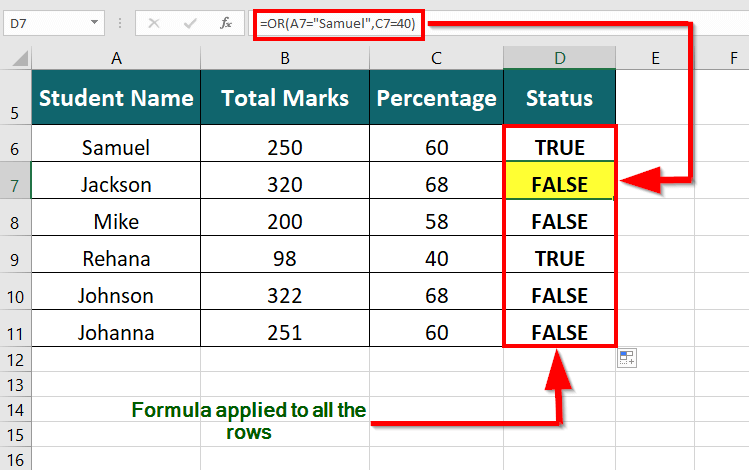Select the Total Marks cell 200
The height and width of the screenshot is (470, 749).
tap(285, 217)
